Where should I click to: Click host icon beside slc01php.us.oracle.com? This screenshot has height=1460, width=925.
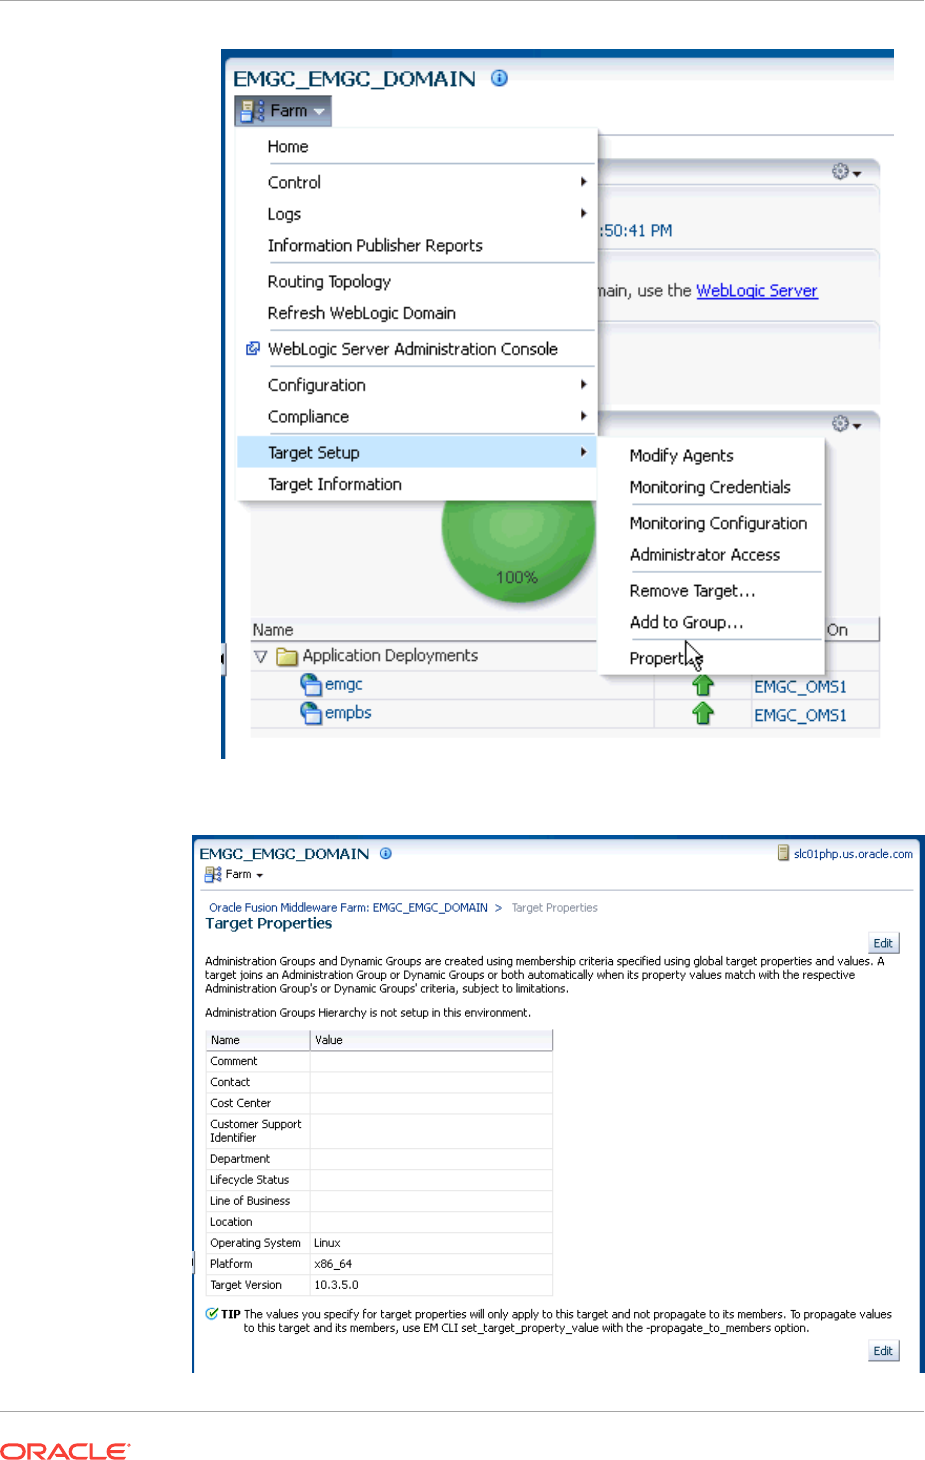click(784, 854)
